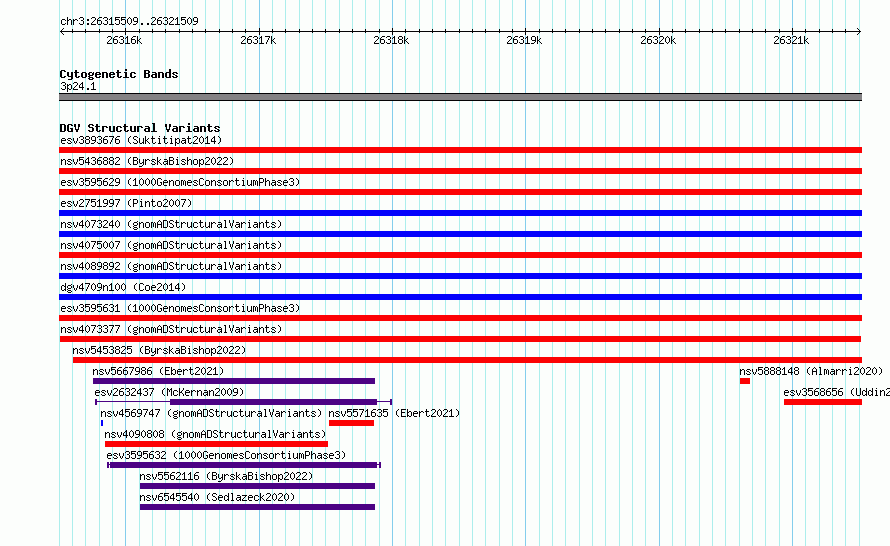The width and height of the screenshot is (890, 546).
Task: Click the nsv4073377 (gnomADStructuralVariants) label
Action: pos(171,329)
